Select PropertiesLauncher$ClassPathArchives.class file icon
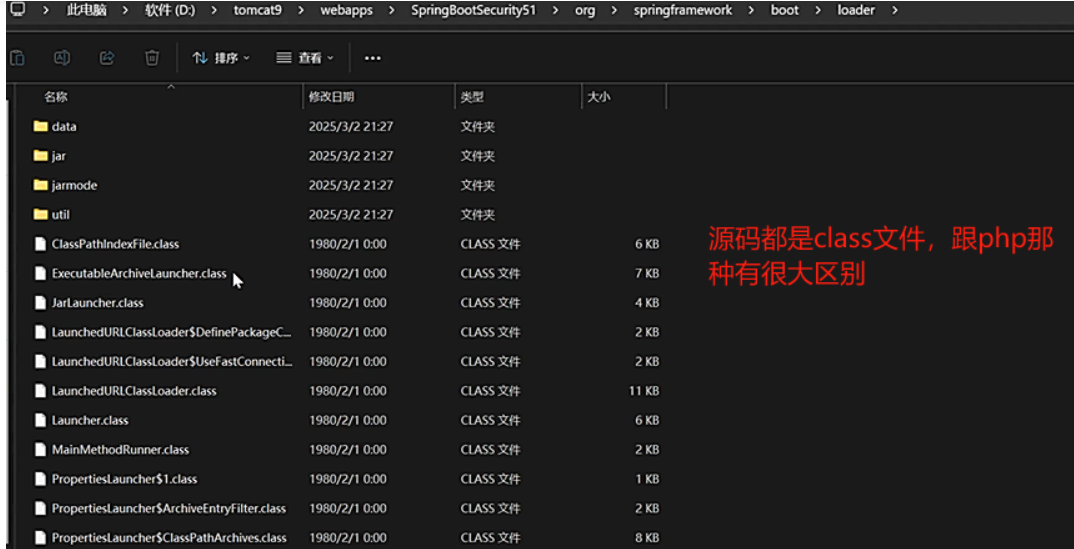Viewport: 1074px width, 549px height. coord(41,538)
